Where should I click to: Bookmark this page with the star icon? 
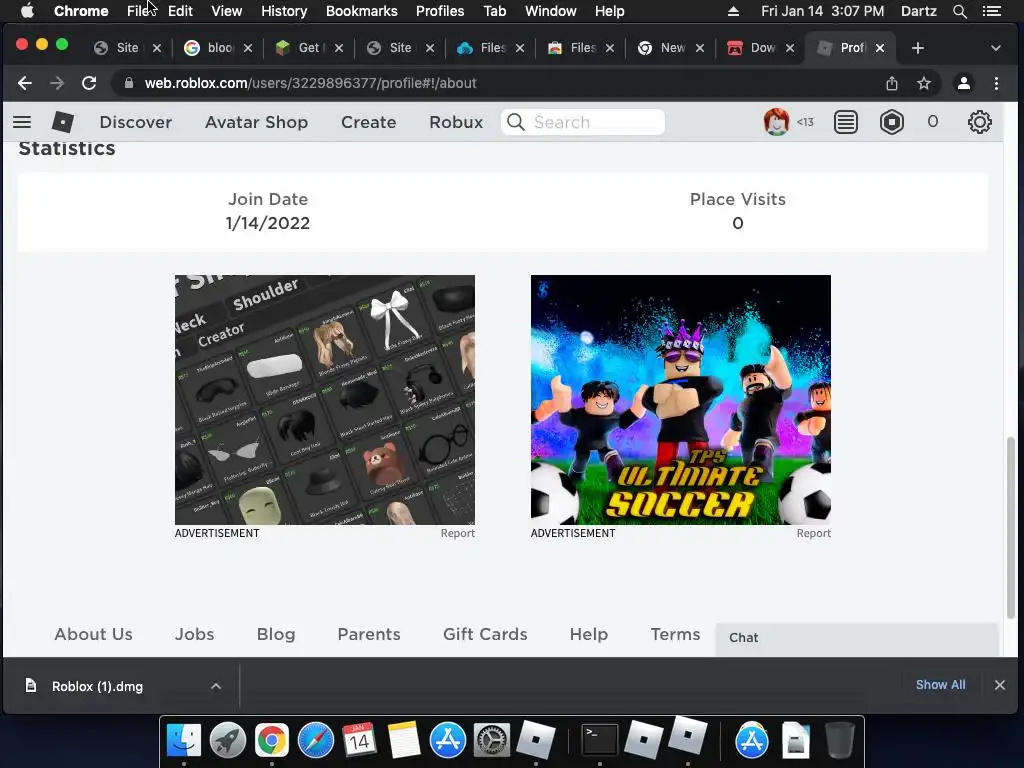tap(923, 83)
